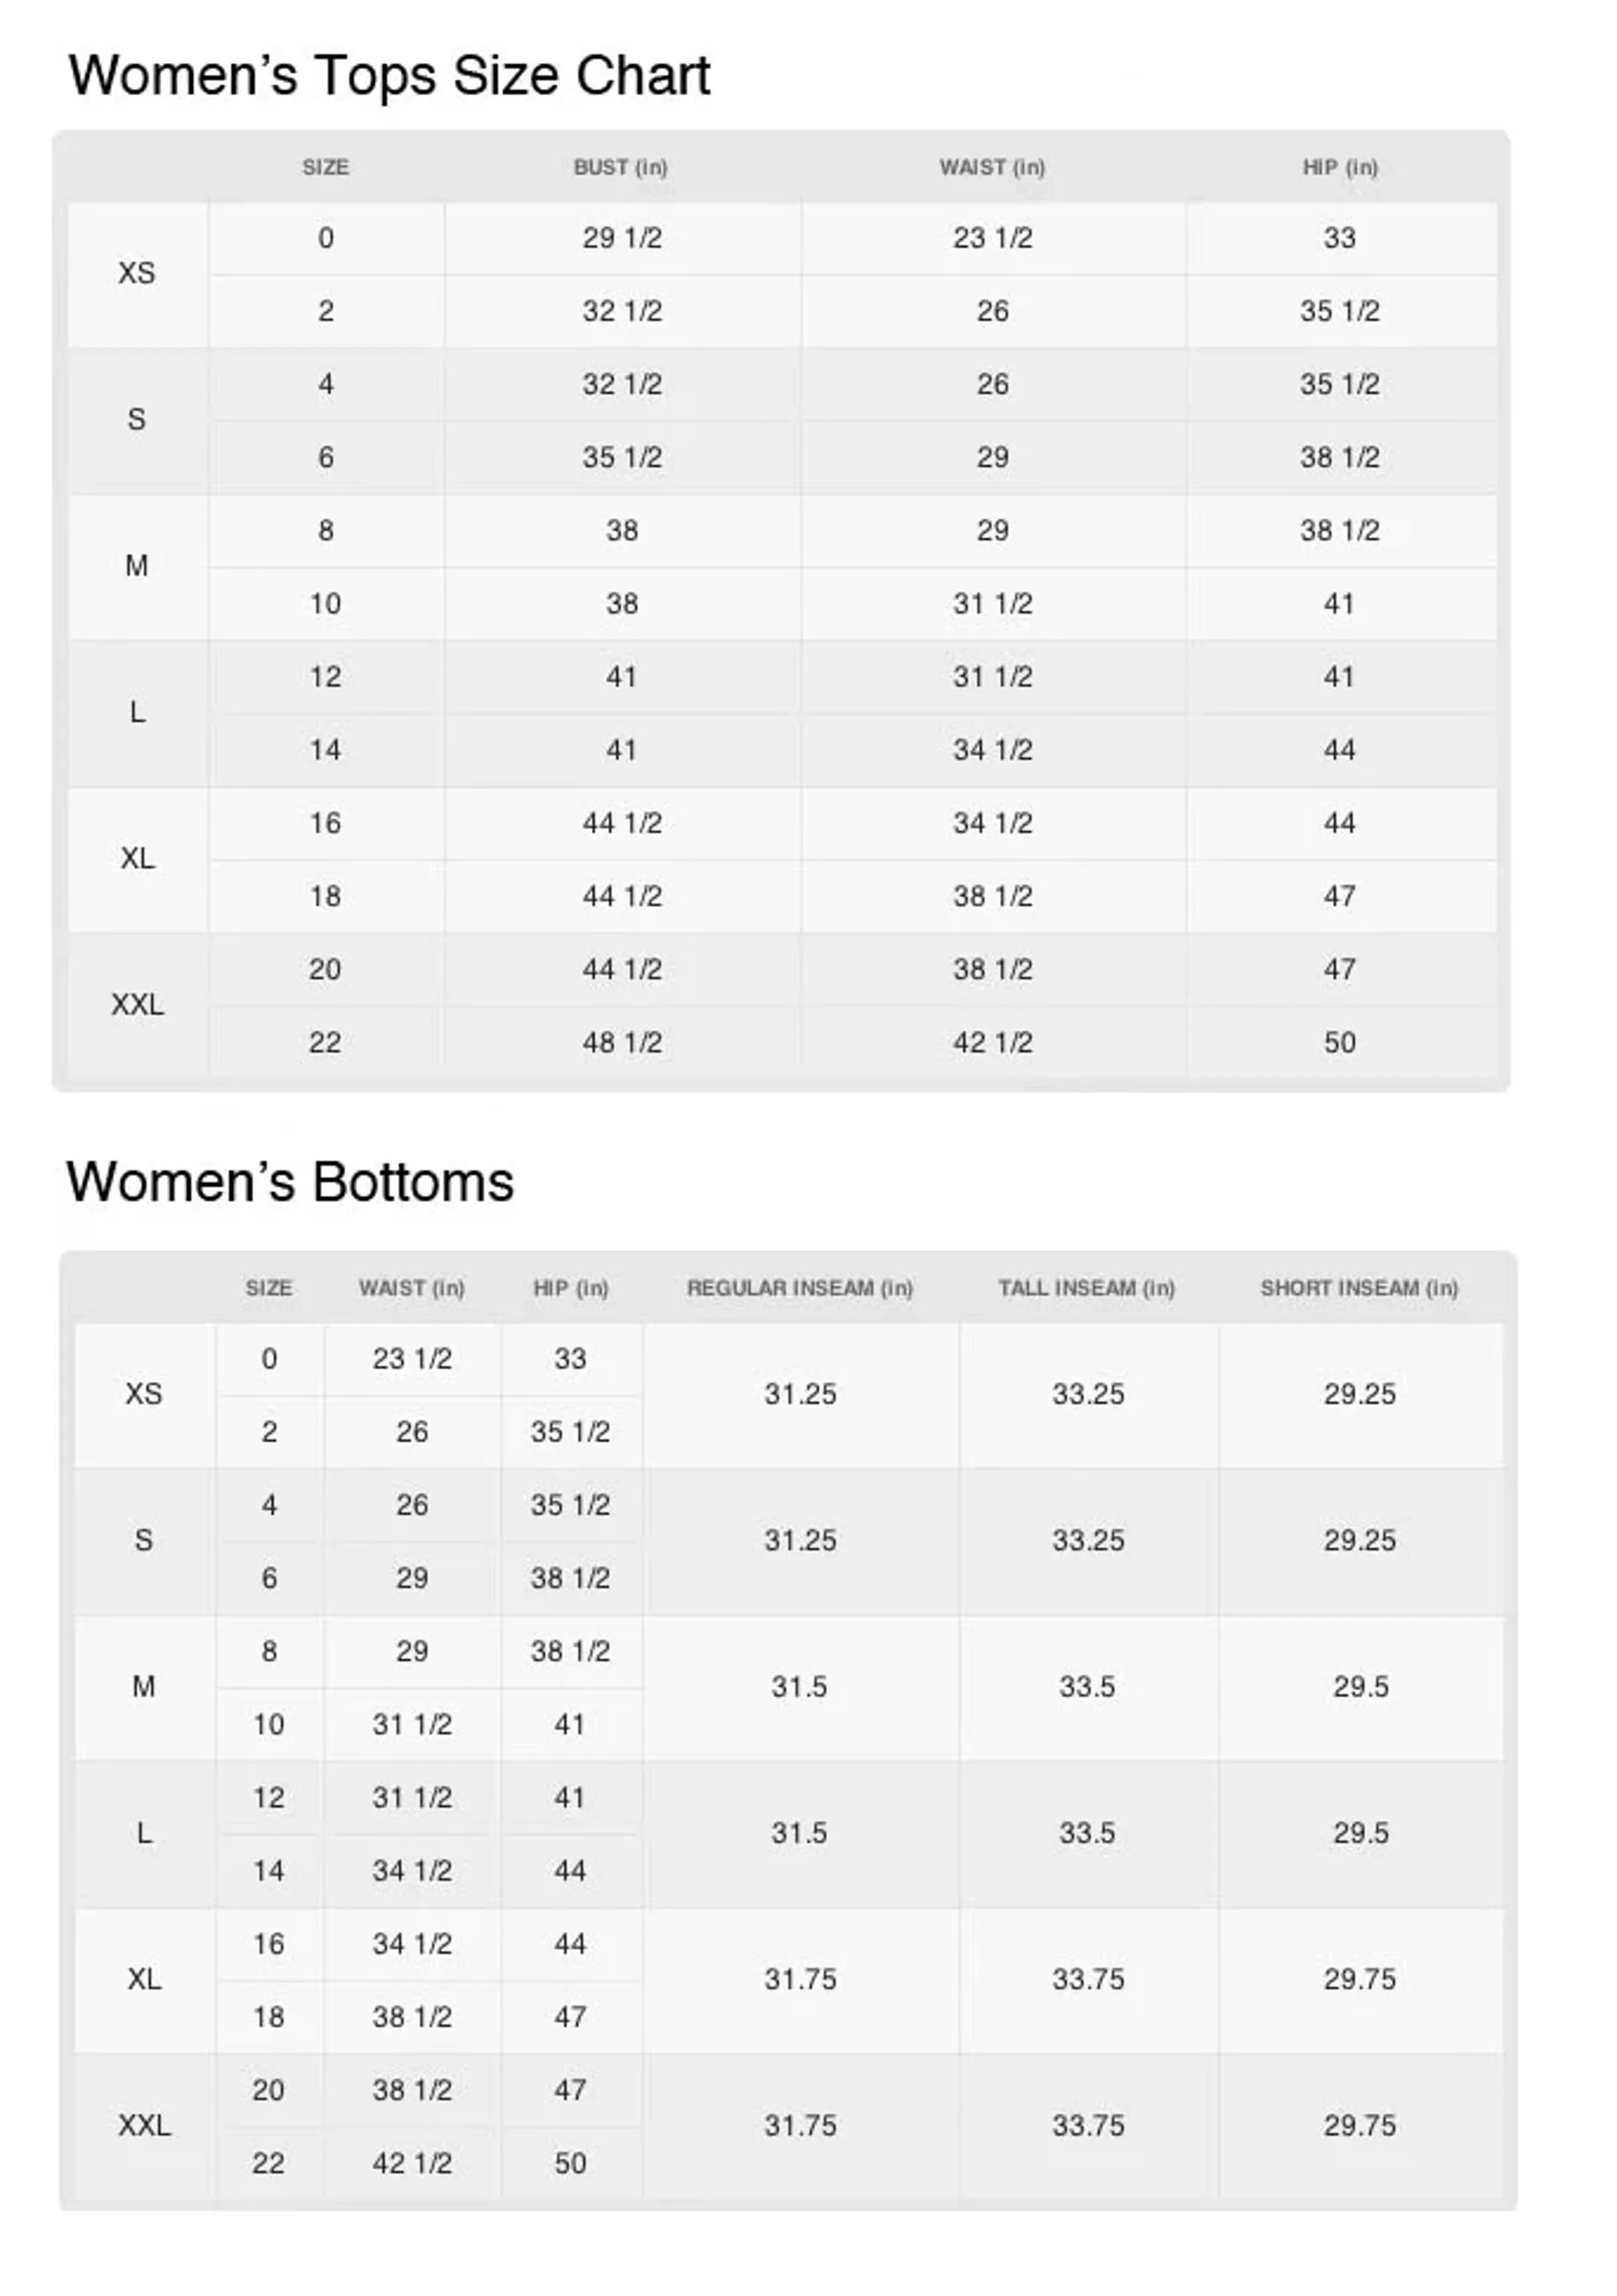Select the HIP (in) header in tops table

pyautogui.click(x=1340, y=168)
